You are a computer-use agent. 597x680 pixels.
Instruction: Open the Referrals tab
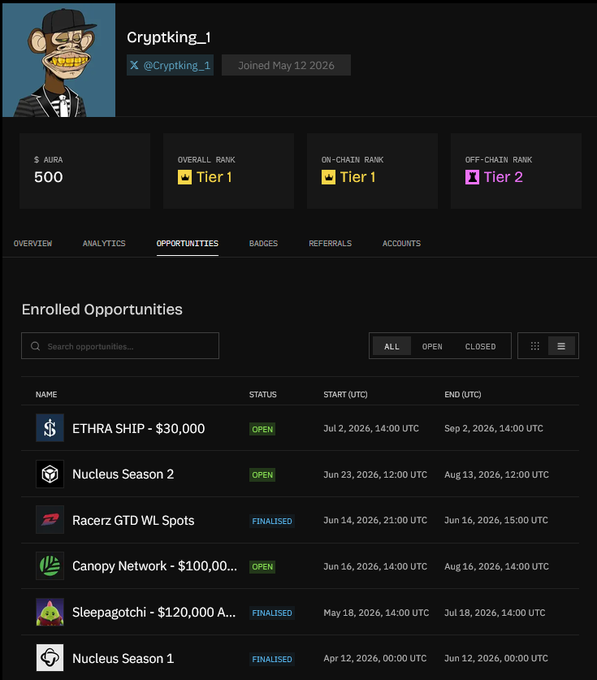pos(330,243)
